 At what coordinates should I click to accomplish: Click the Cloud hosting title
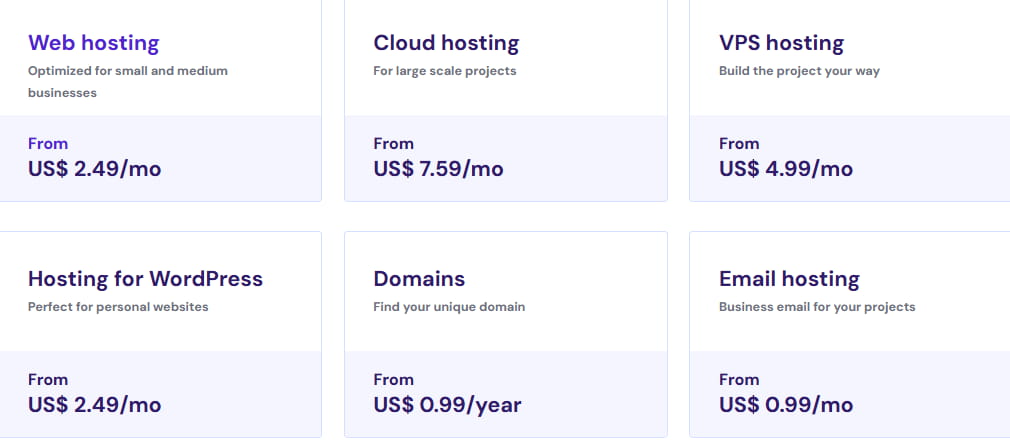click(x=446, y=43)
